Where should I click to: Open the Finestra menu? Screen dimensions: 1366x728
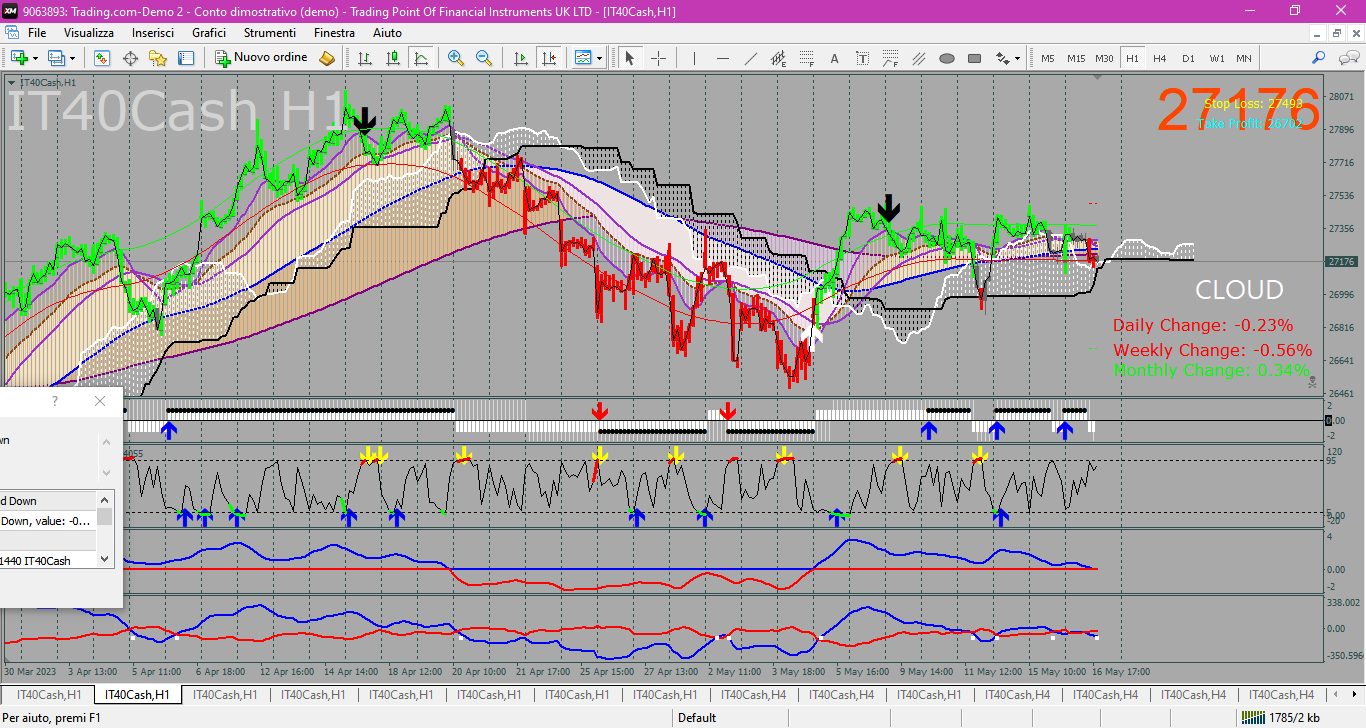(x=334, y=33)
